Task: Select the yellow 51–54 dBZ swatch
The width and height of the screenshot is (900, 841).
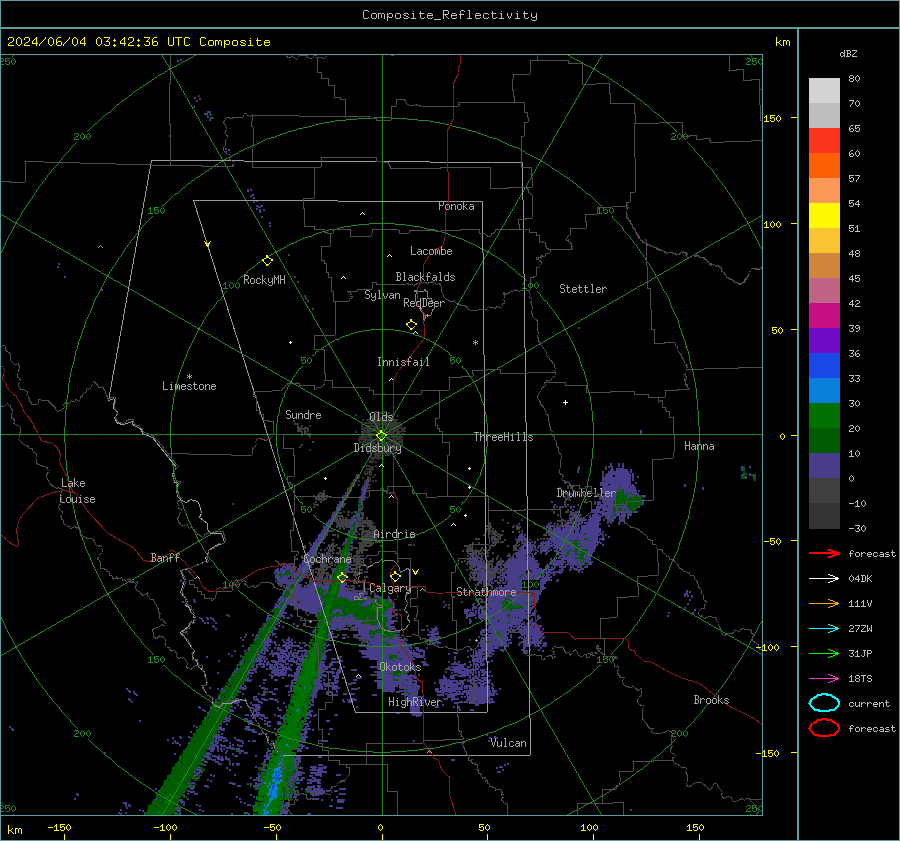Action: tap(824, 215)
